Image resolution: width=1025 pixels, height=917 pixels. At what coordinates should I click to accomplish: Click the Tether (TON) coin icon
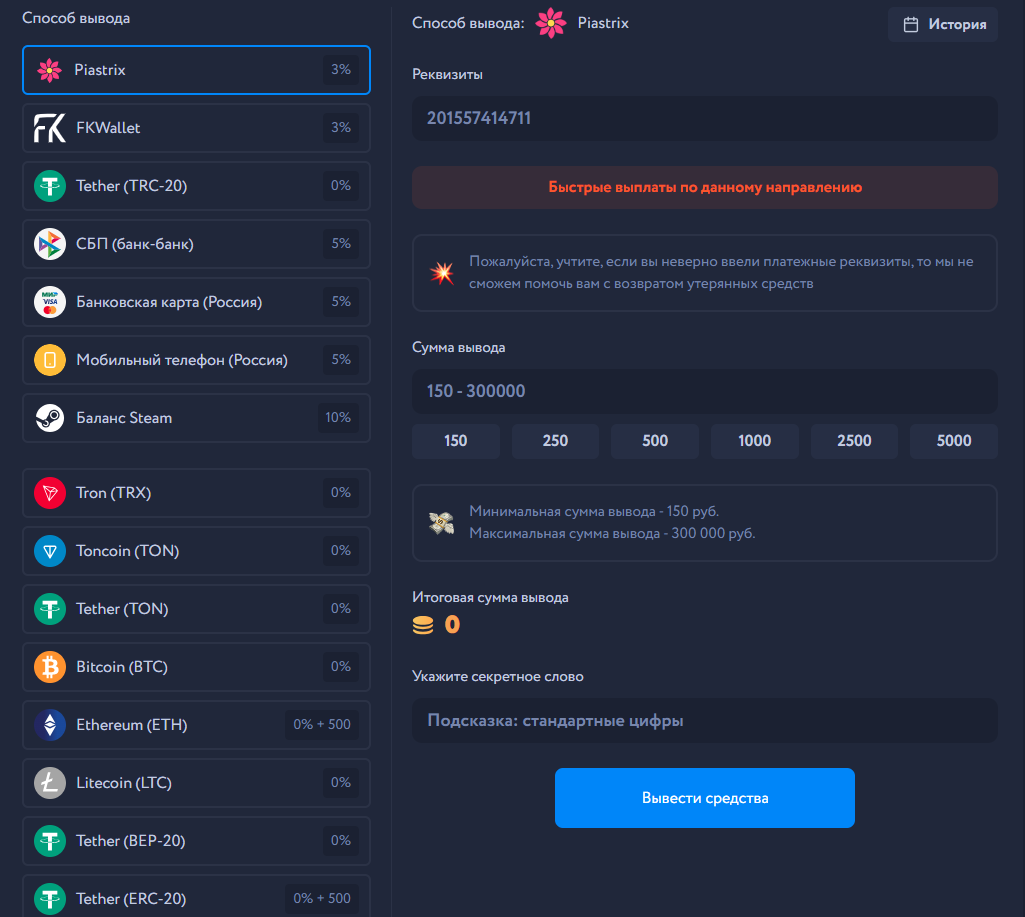pyautogui.click(x=50, y=609)
